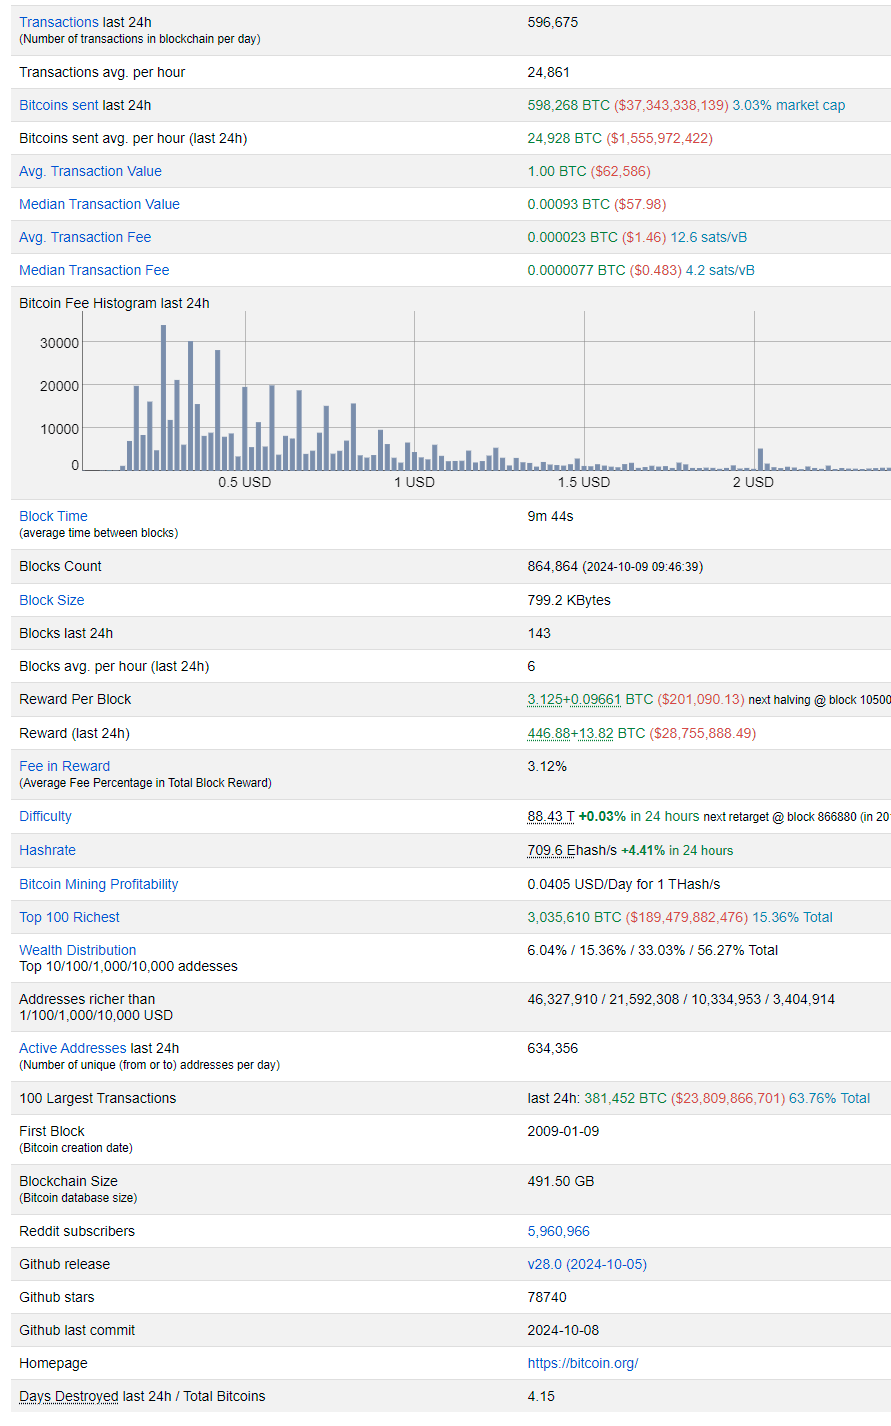This screenshot has height=1426, width=891.
Task: Click the 709.6 Ehash/s hashrate value
Action: 572,850
